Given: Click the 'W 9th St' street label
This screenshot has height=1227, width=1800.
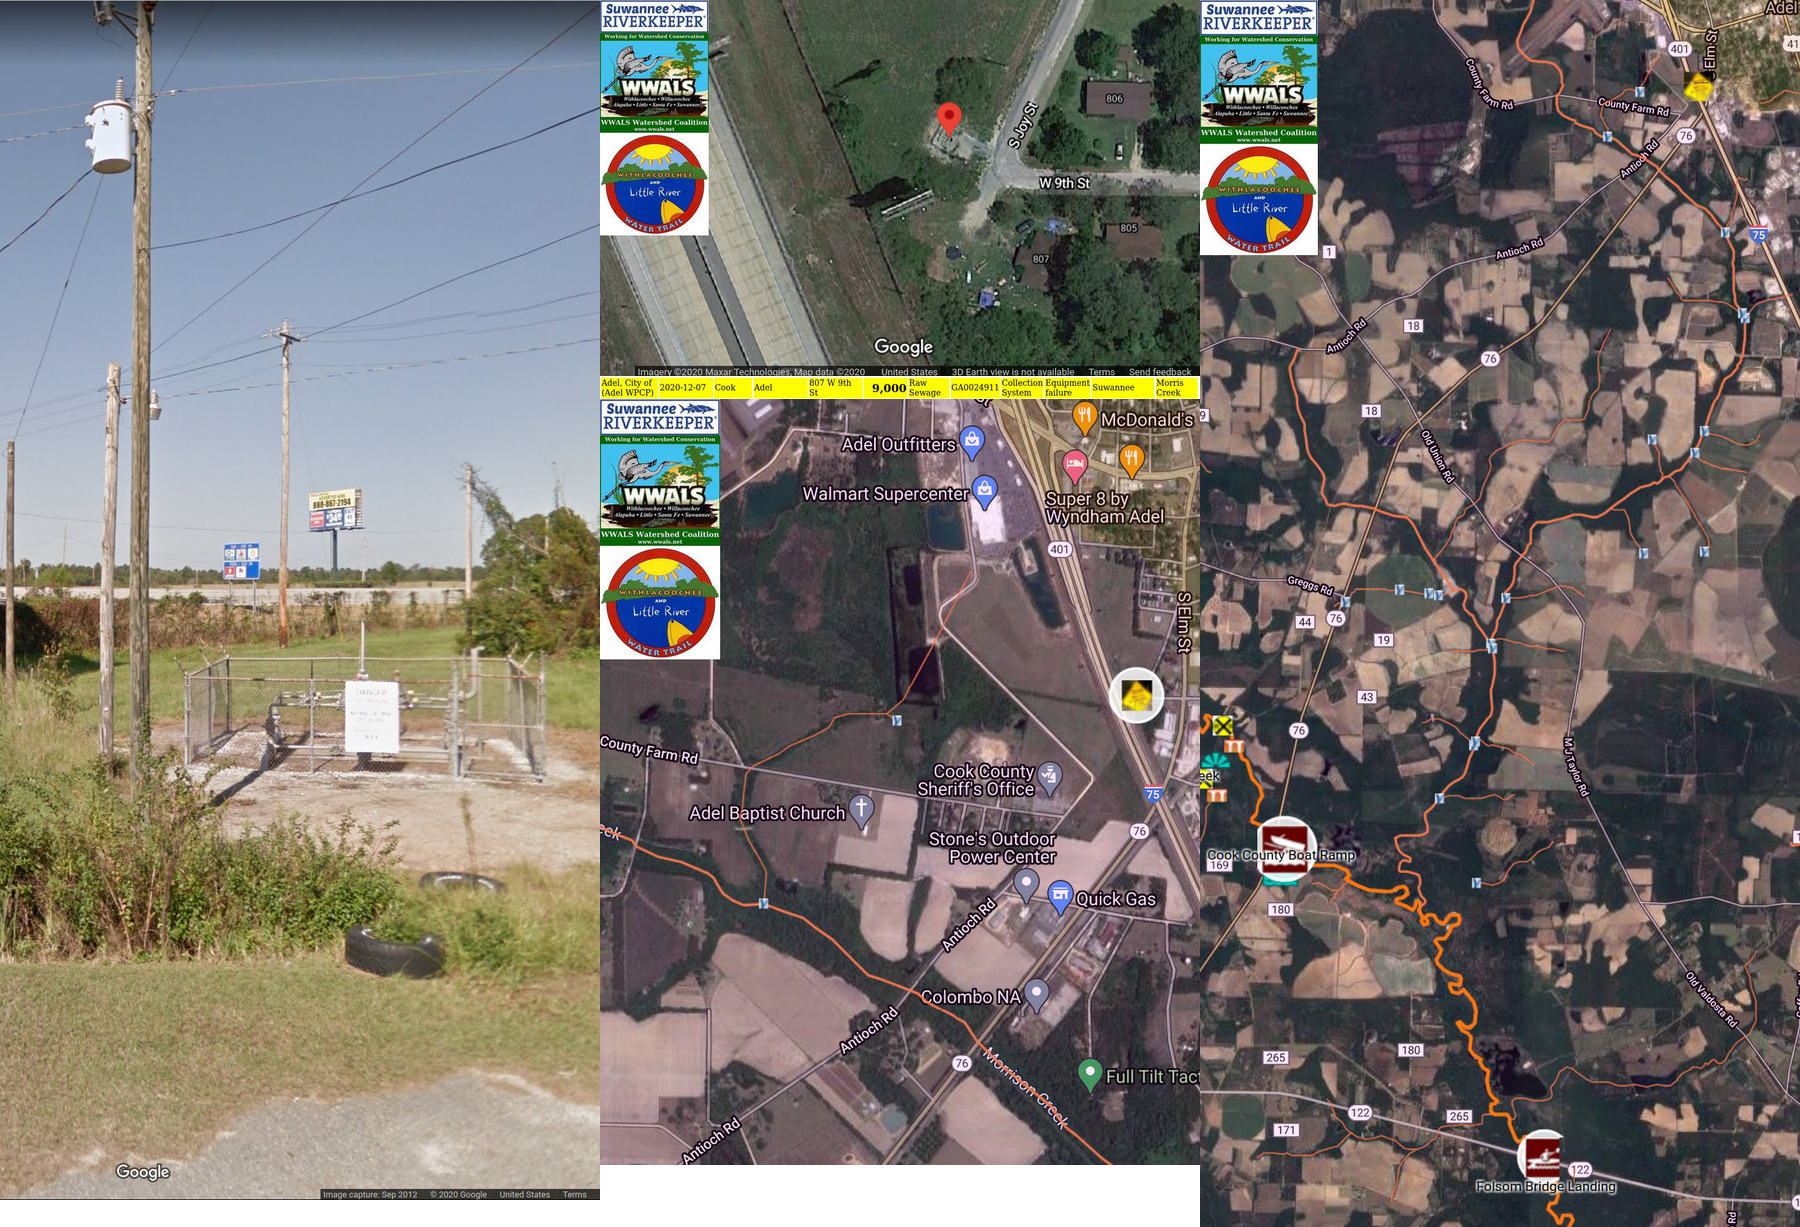Looking at the screenshot, I should pyautogui.click(x=1064, y=183).
